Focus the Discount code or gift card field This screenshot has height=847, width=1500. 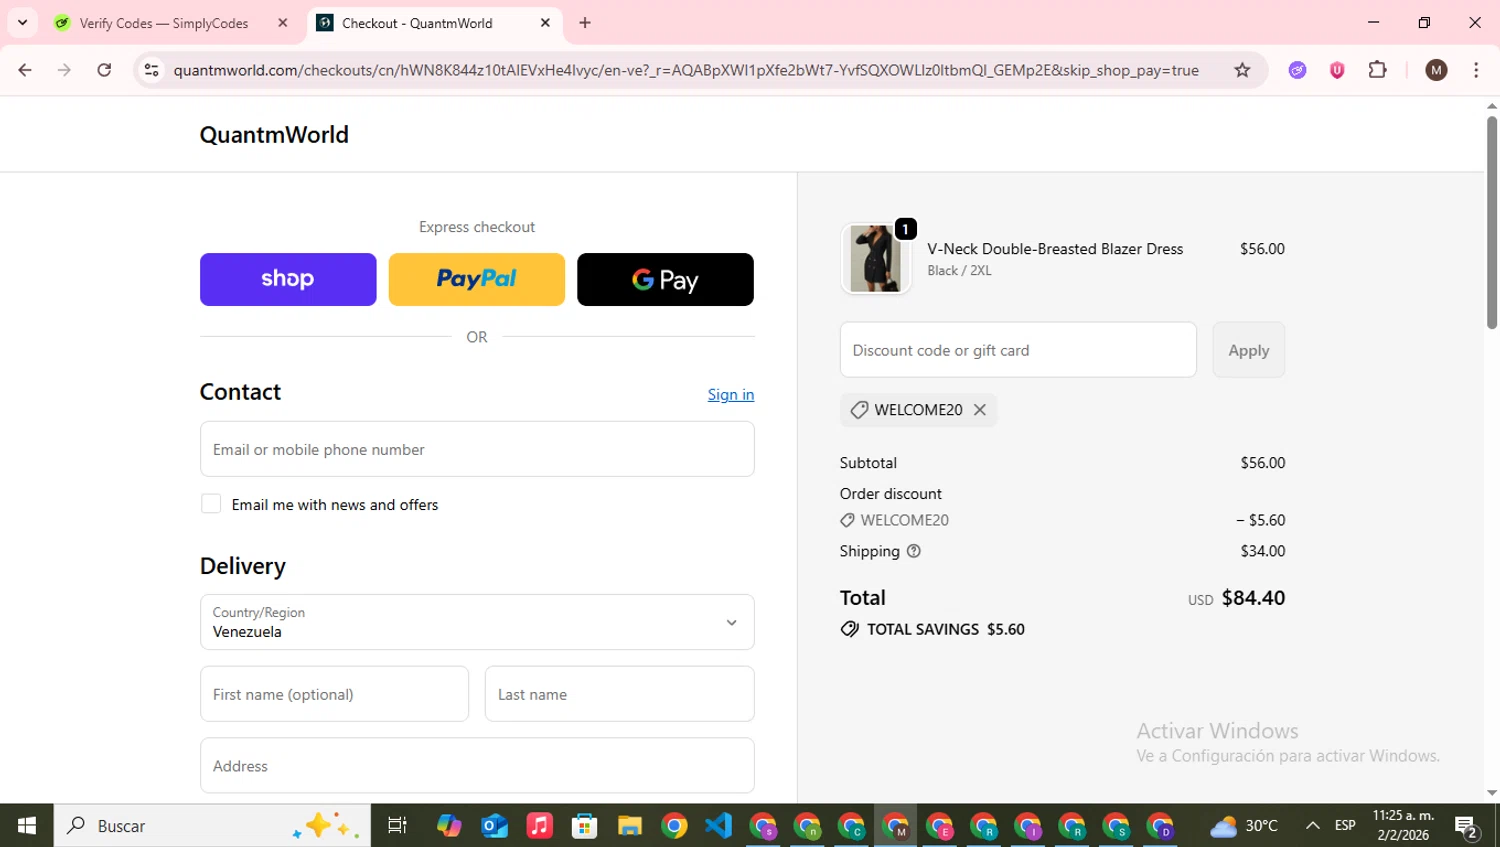[1018, 350]
